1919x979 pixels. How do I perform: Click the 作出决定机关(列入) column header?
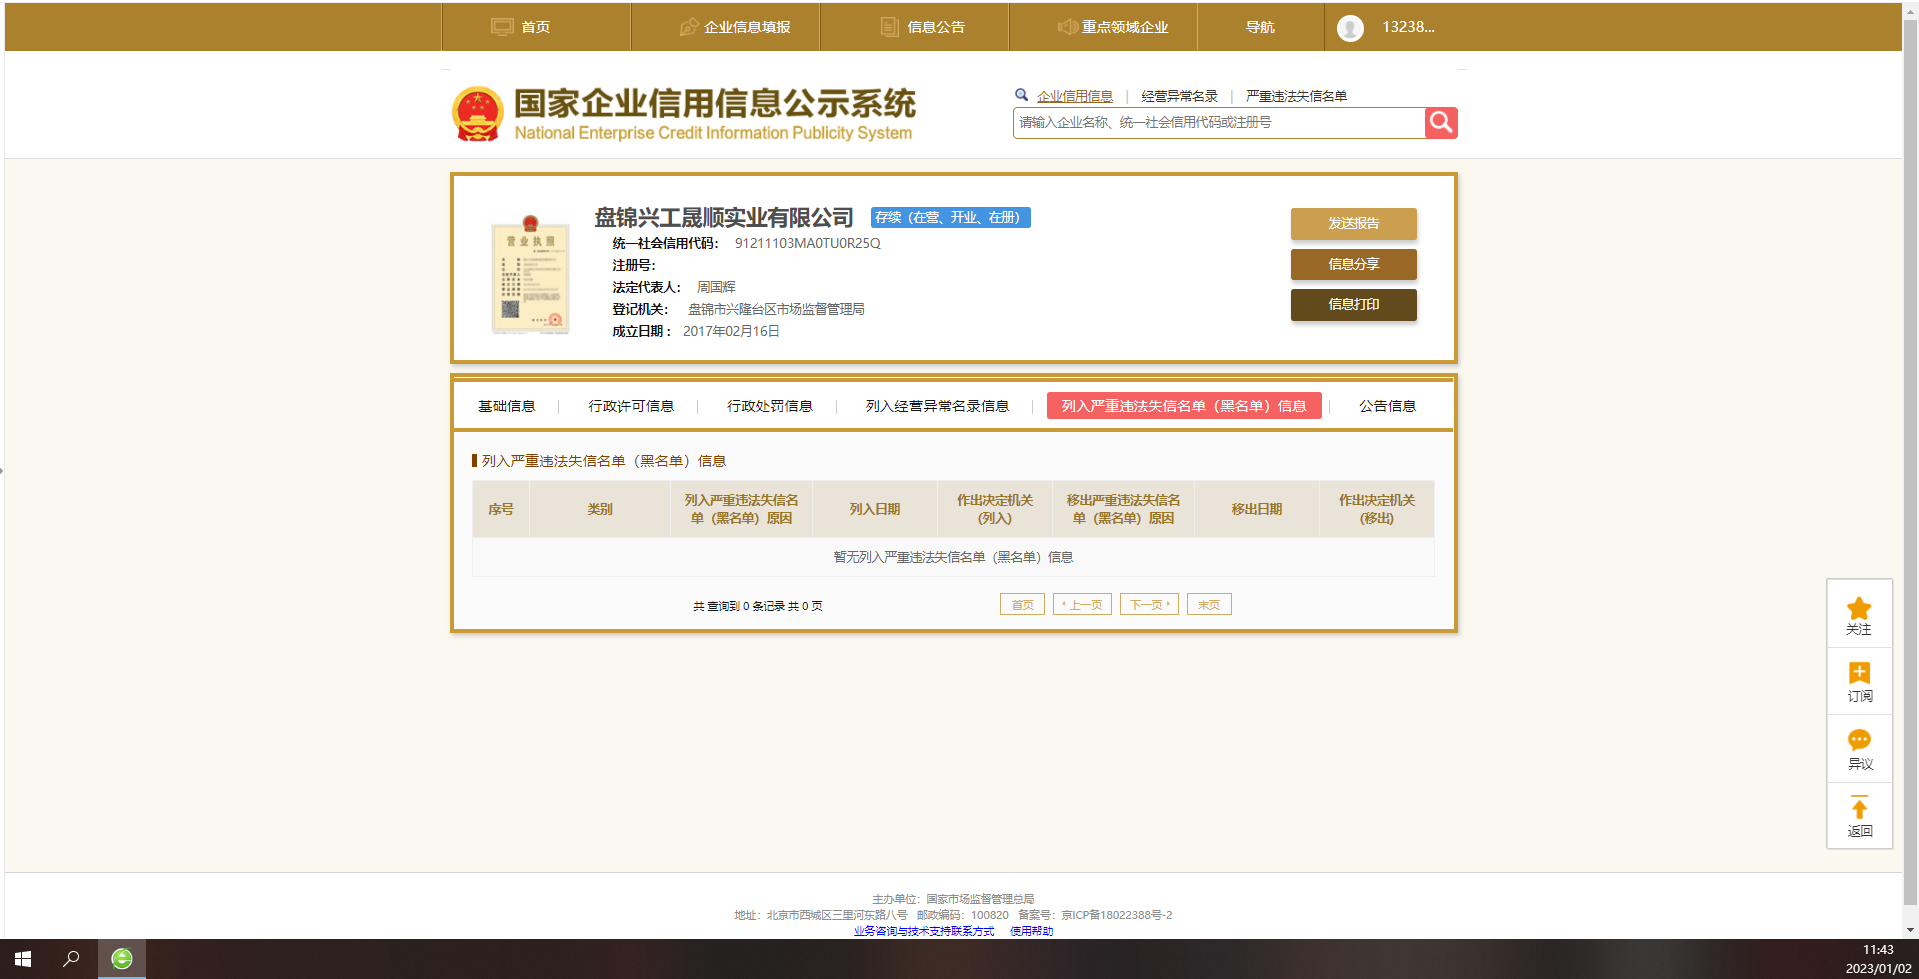click(x=995, y=509)
